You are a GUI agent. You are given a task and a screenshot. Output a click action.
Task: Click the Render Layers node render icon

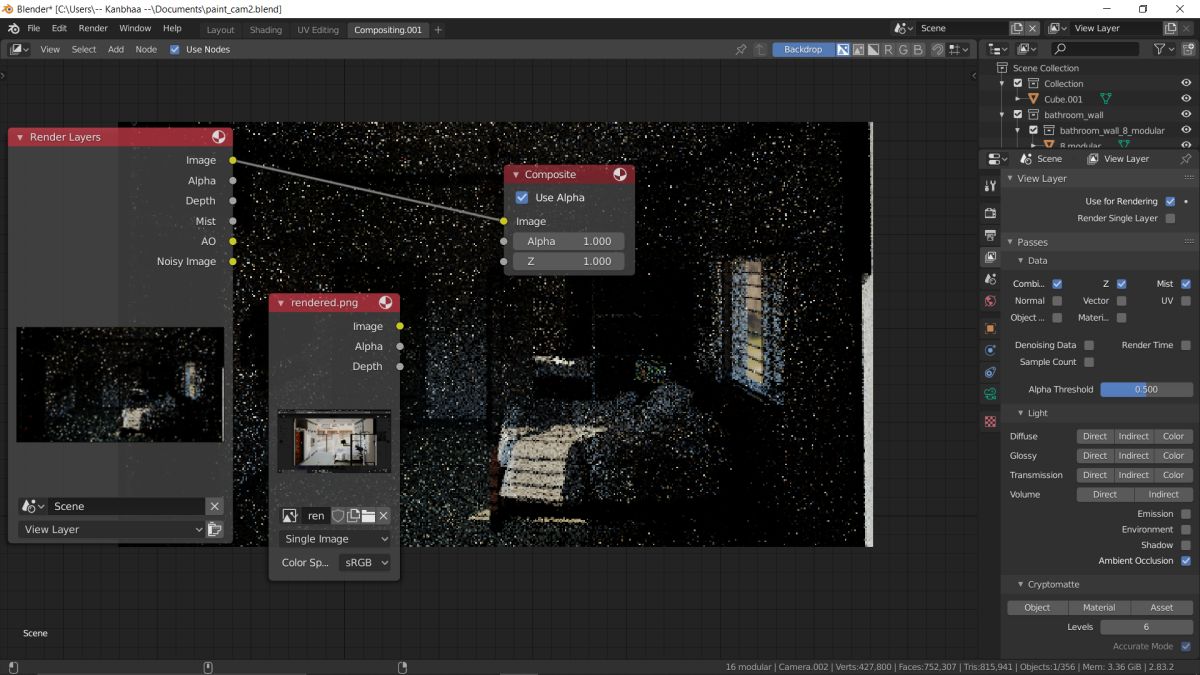tap(218, 137)
